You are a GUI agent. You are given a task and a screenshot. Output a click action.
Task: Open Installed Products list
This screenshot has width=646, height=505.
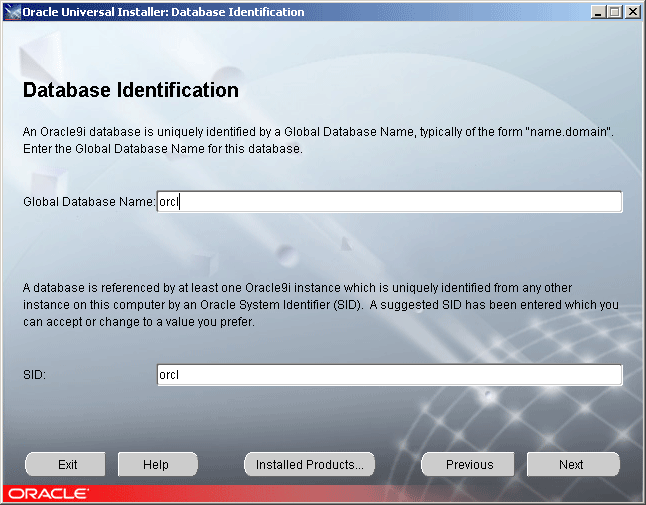pos(309,464)
